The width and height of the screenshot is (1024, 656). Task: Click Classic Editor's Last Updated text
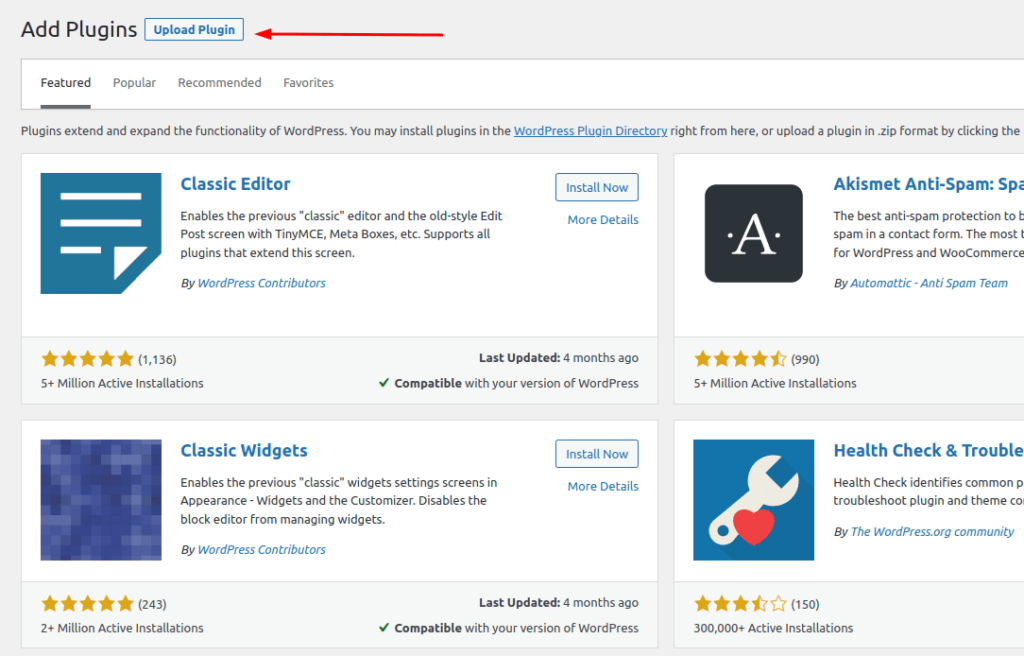(x=558, y=358)
